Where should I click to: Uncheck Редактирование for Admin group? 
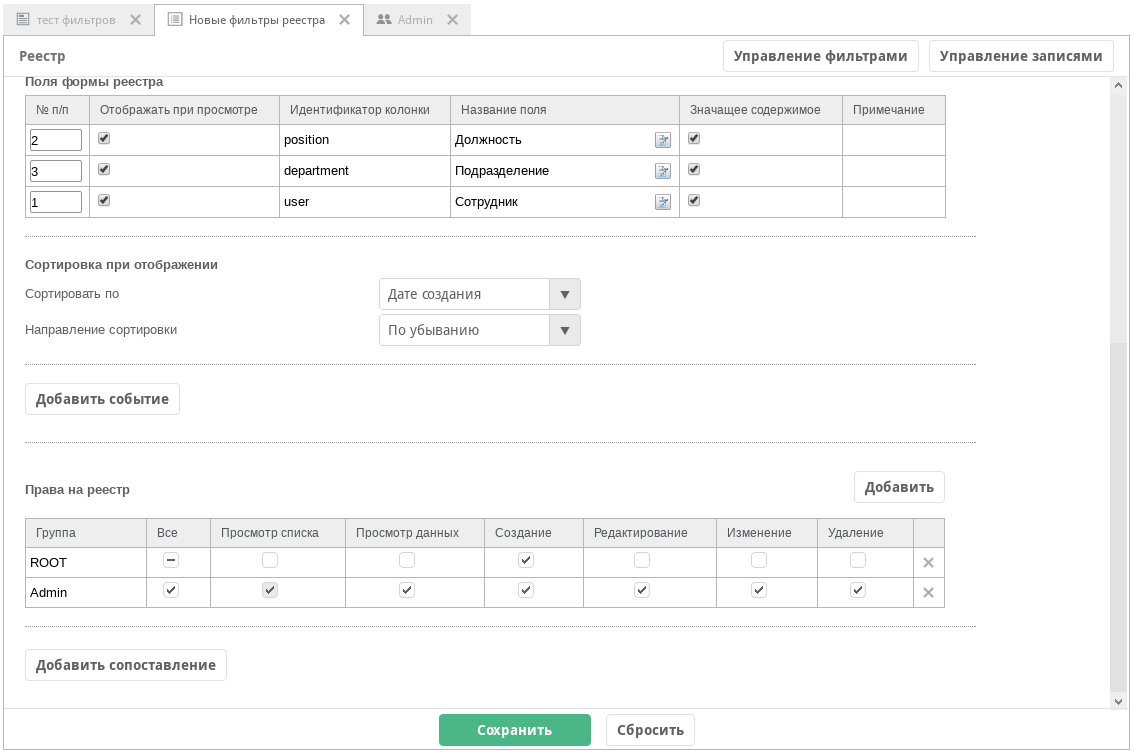coord(641,591)
